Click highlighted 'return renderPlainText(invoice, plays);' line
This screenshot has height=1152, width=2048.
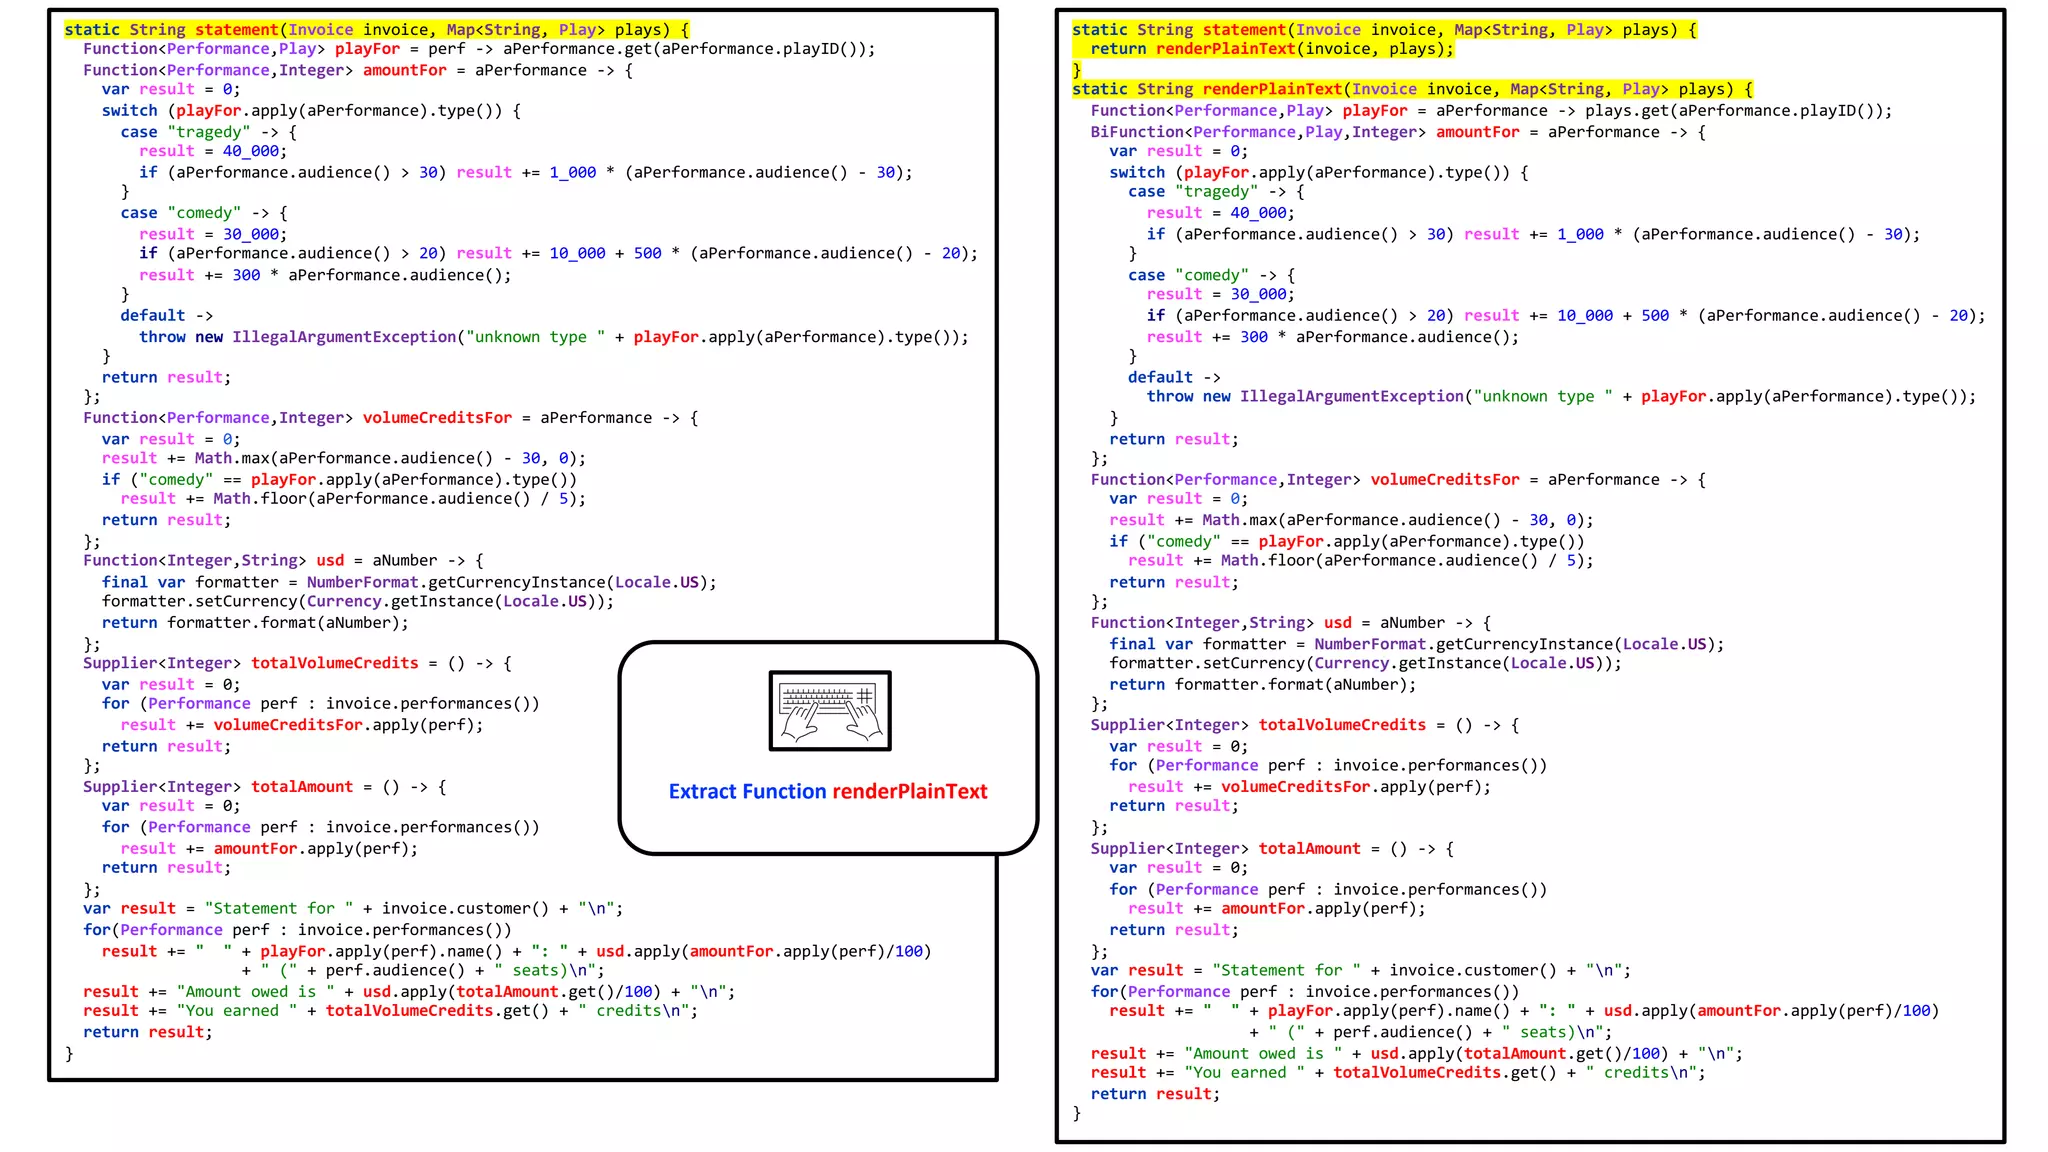pyautogui.click(x=1271, y=49)
